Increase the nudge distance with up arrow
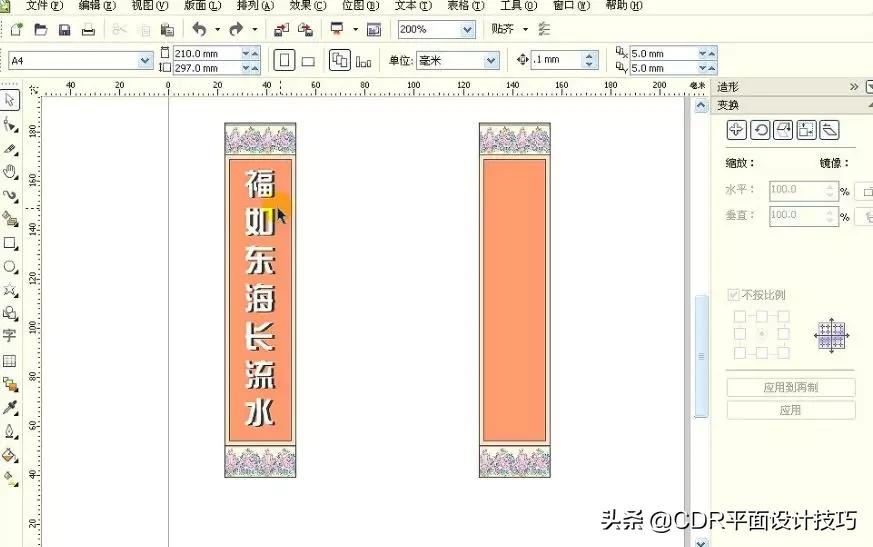 [x=590, y=56]
